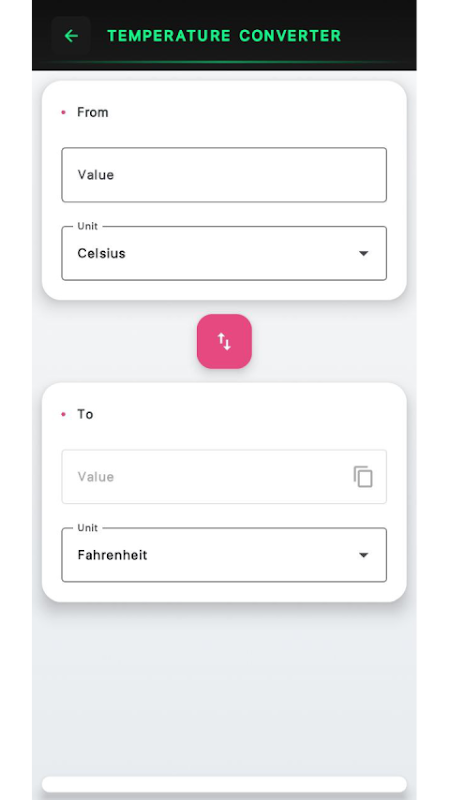Copy the converted value to clipboard

click(363, 477)
